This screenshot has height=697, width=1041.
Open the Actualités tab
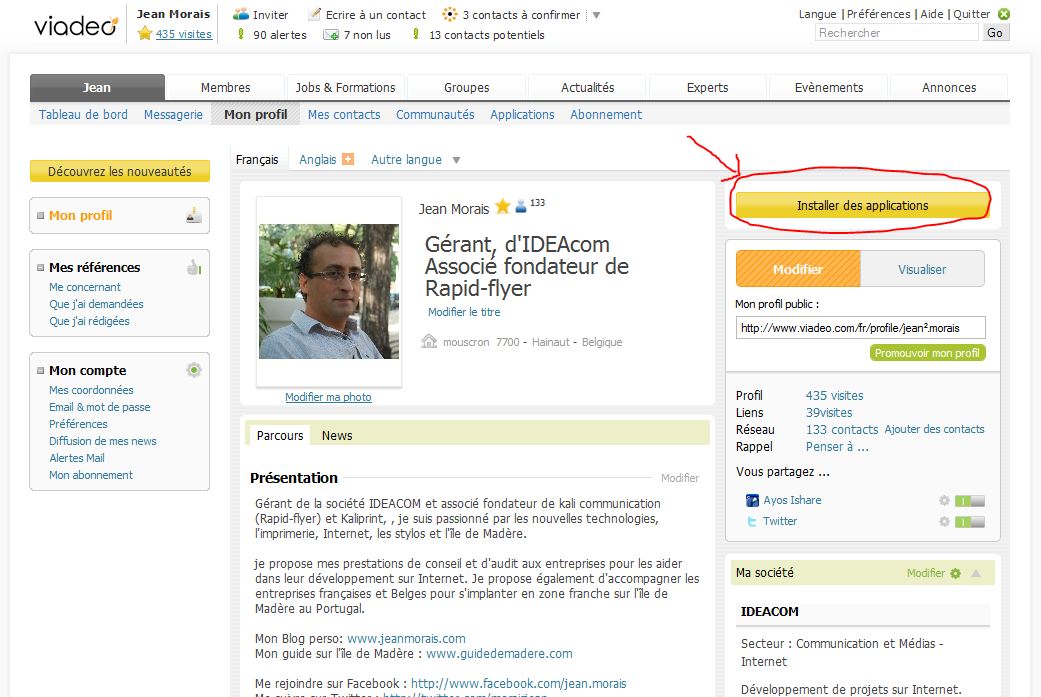(588, 87)
